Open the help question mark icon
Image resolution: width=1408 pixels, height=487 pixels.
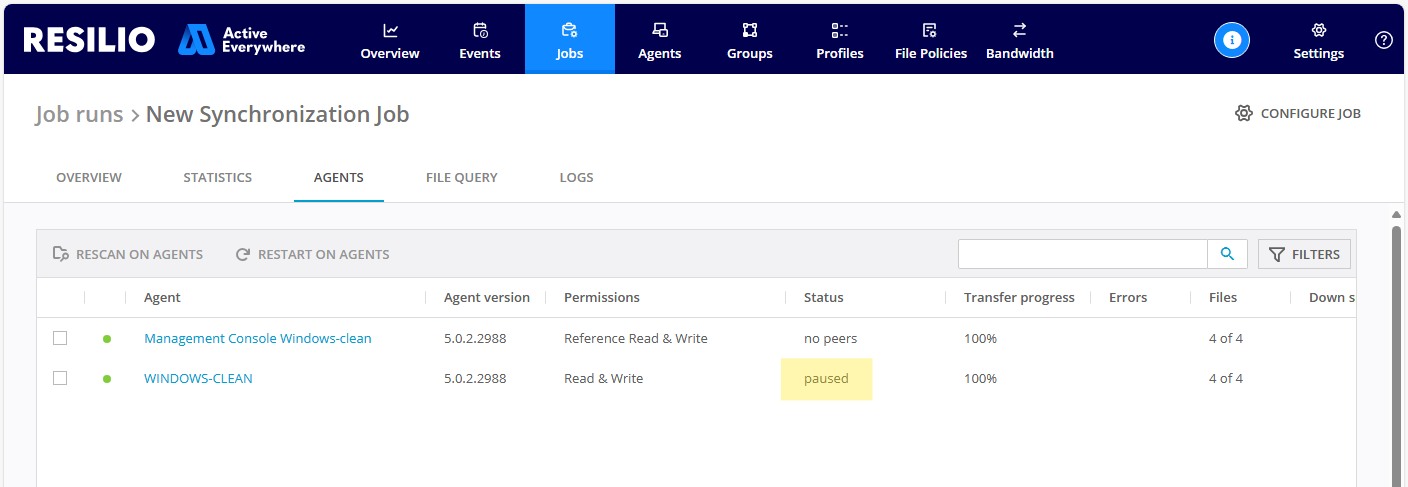[x=1384, y=40]
